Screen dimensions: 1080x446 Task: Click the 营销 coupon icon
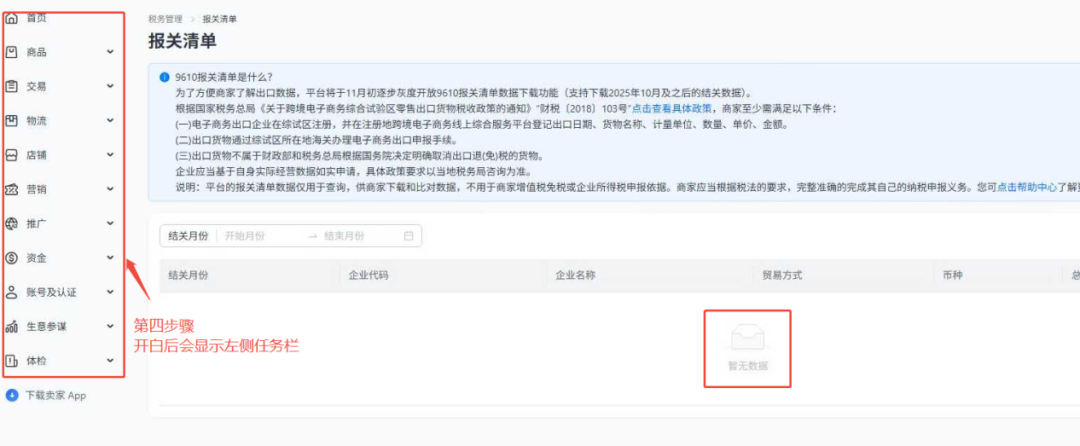pyautogui.click(x=11, y=189)
